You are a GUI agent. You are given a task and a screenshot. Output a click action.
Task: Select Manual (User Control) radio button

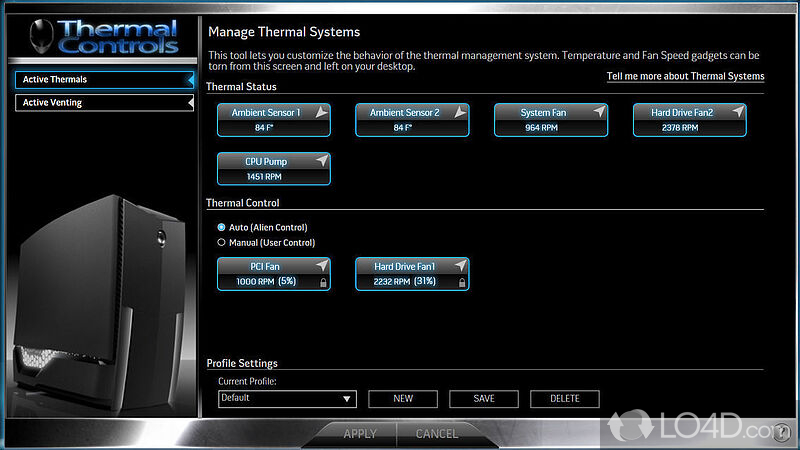pyautogui.click(x=222, y=243)
